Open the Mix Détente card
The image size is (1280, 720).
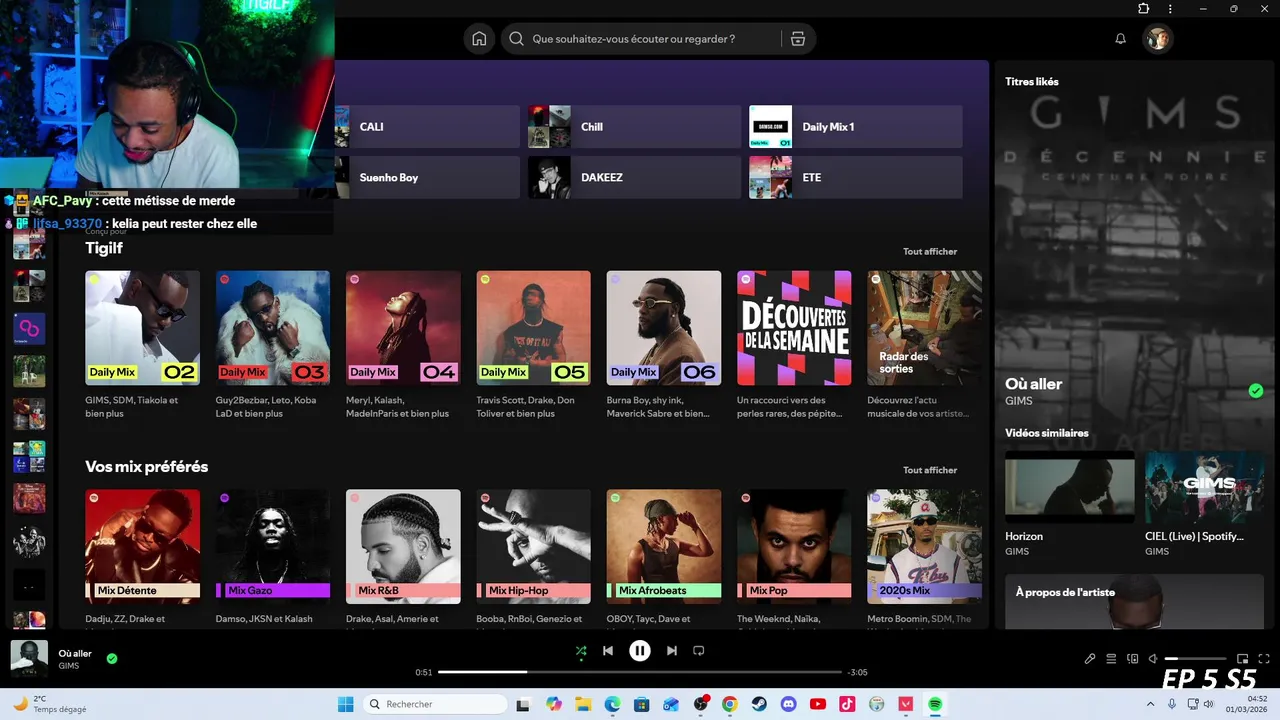pyautogui.click(x=142, y=546)
